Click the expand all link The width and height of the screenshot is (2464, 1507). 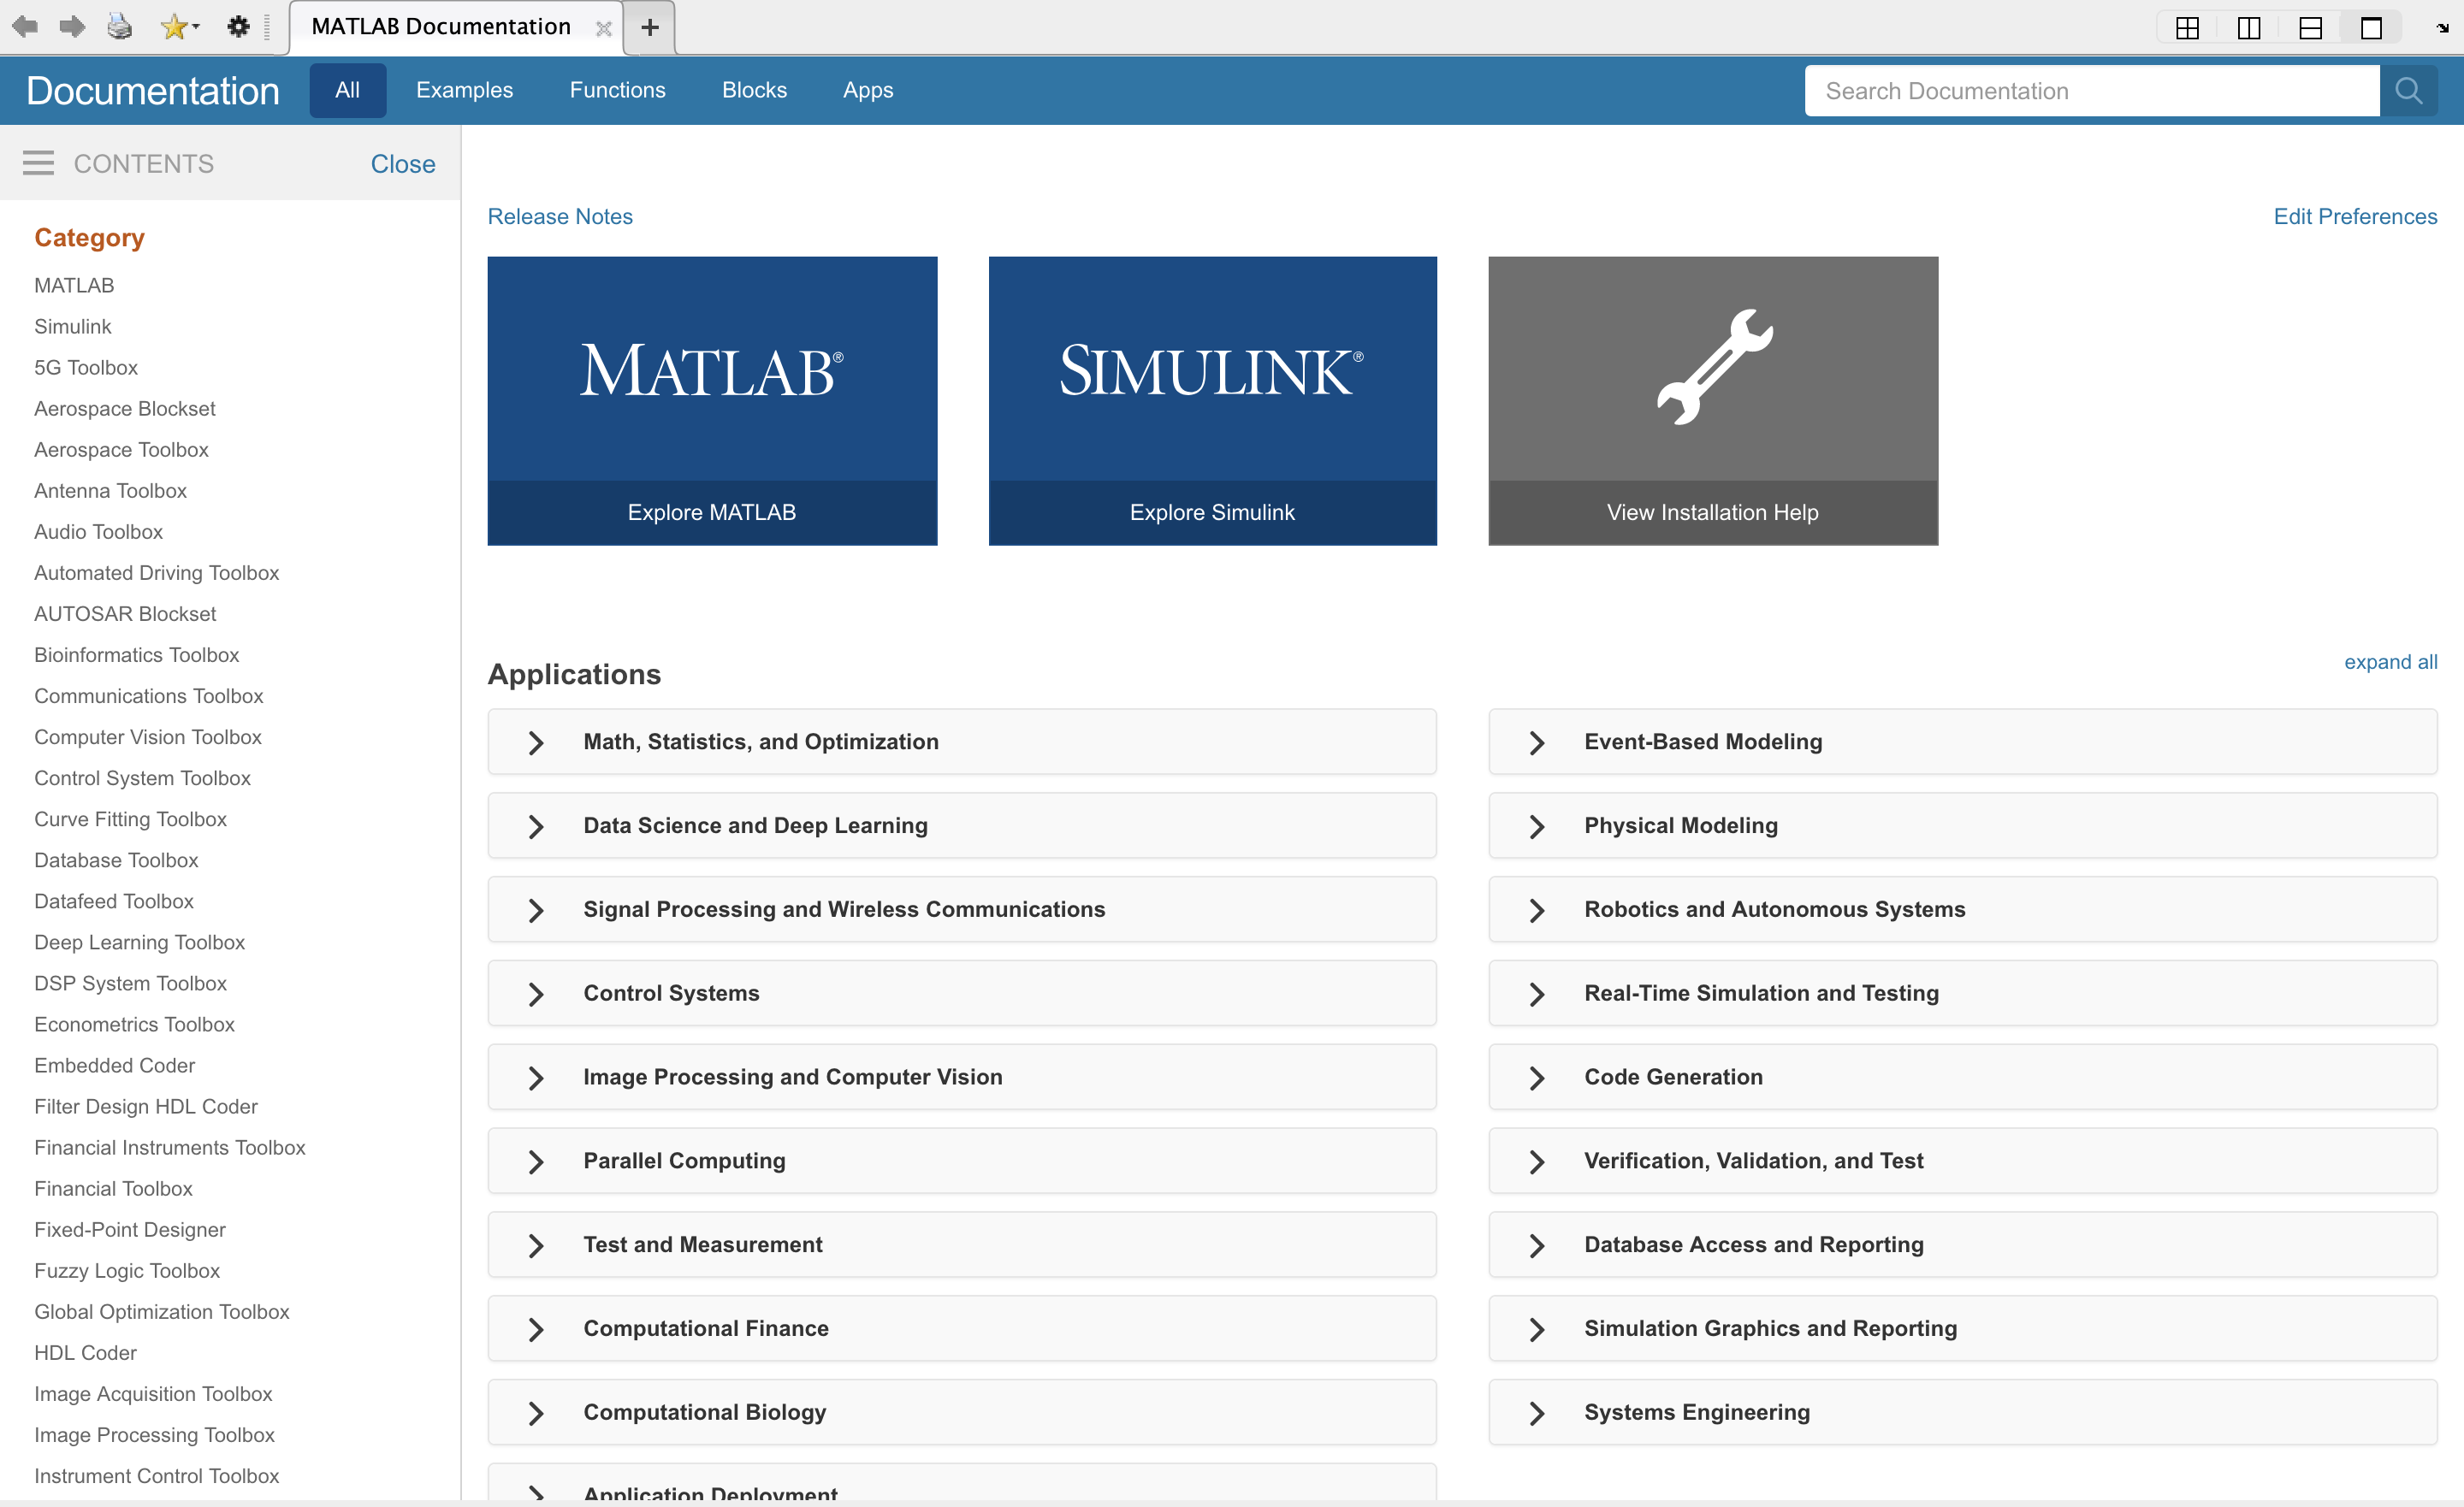2390,662
